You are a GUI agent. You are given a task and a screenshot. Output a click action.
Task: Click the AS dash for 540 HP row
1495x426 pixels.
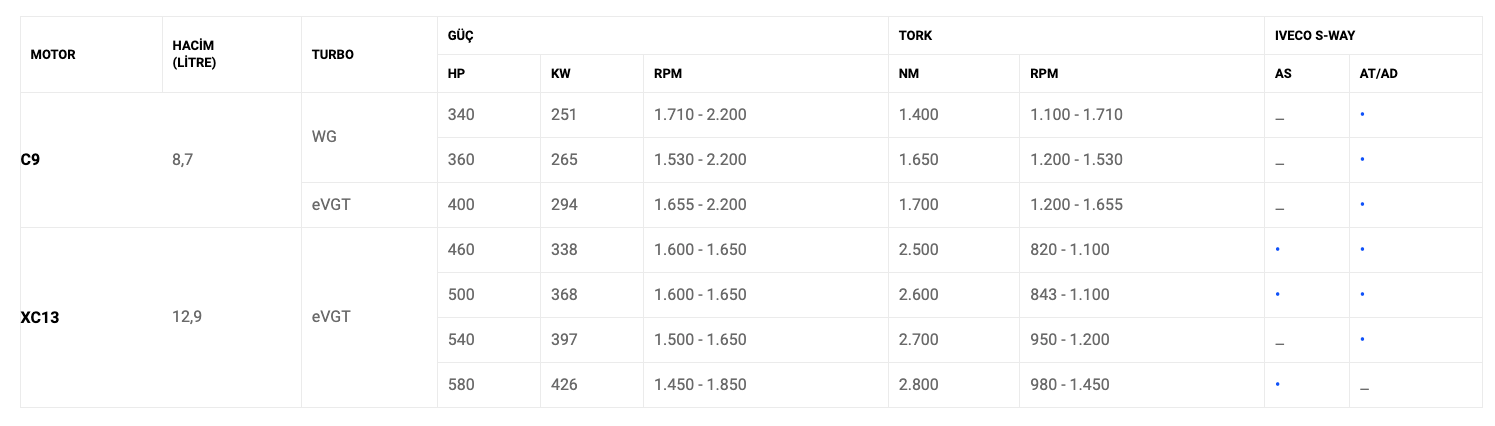point(1279,343)
